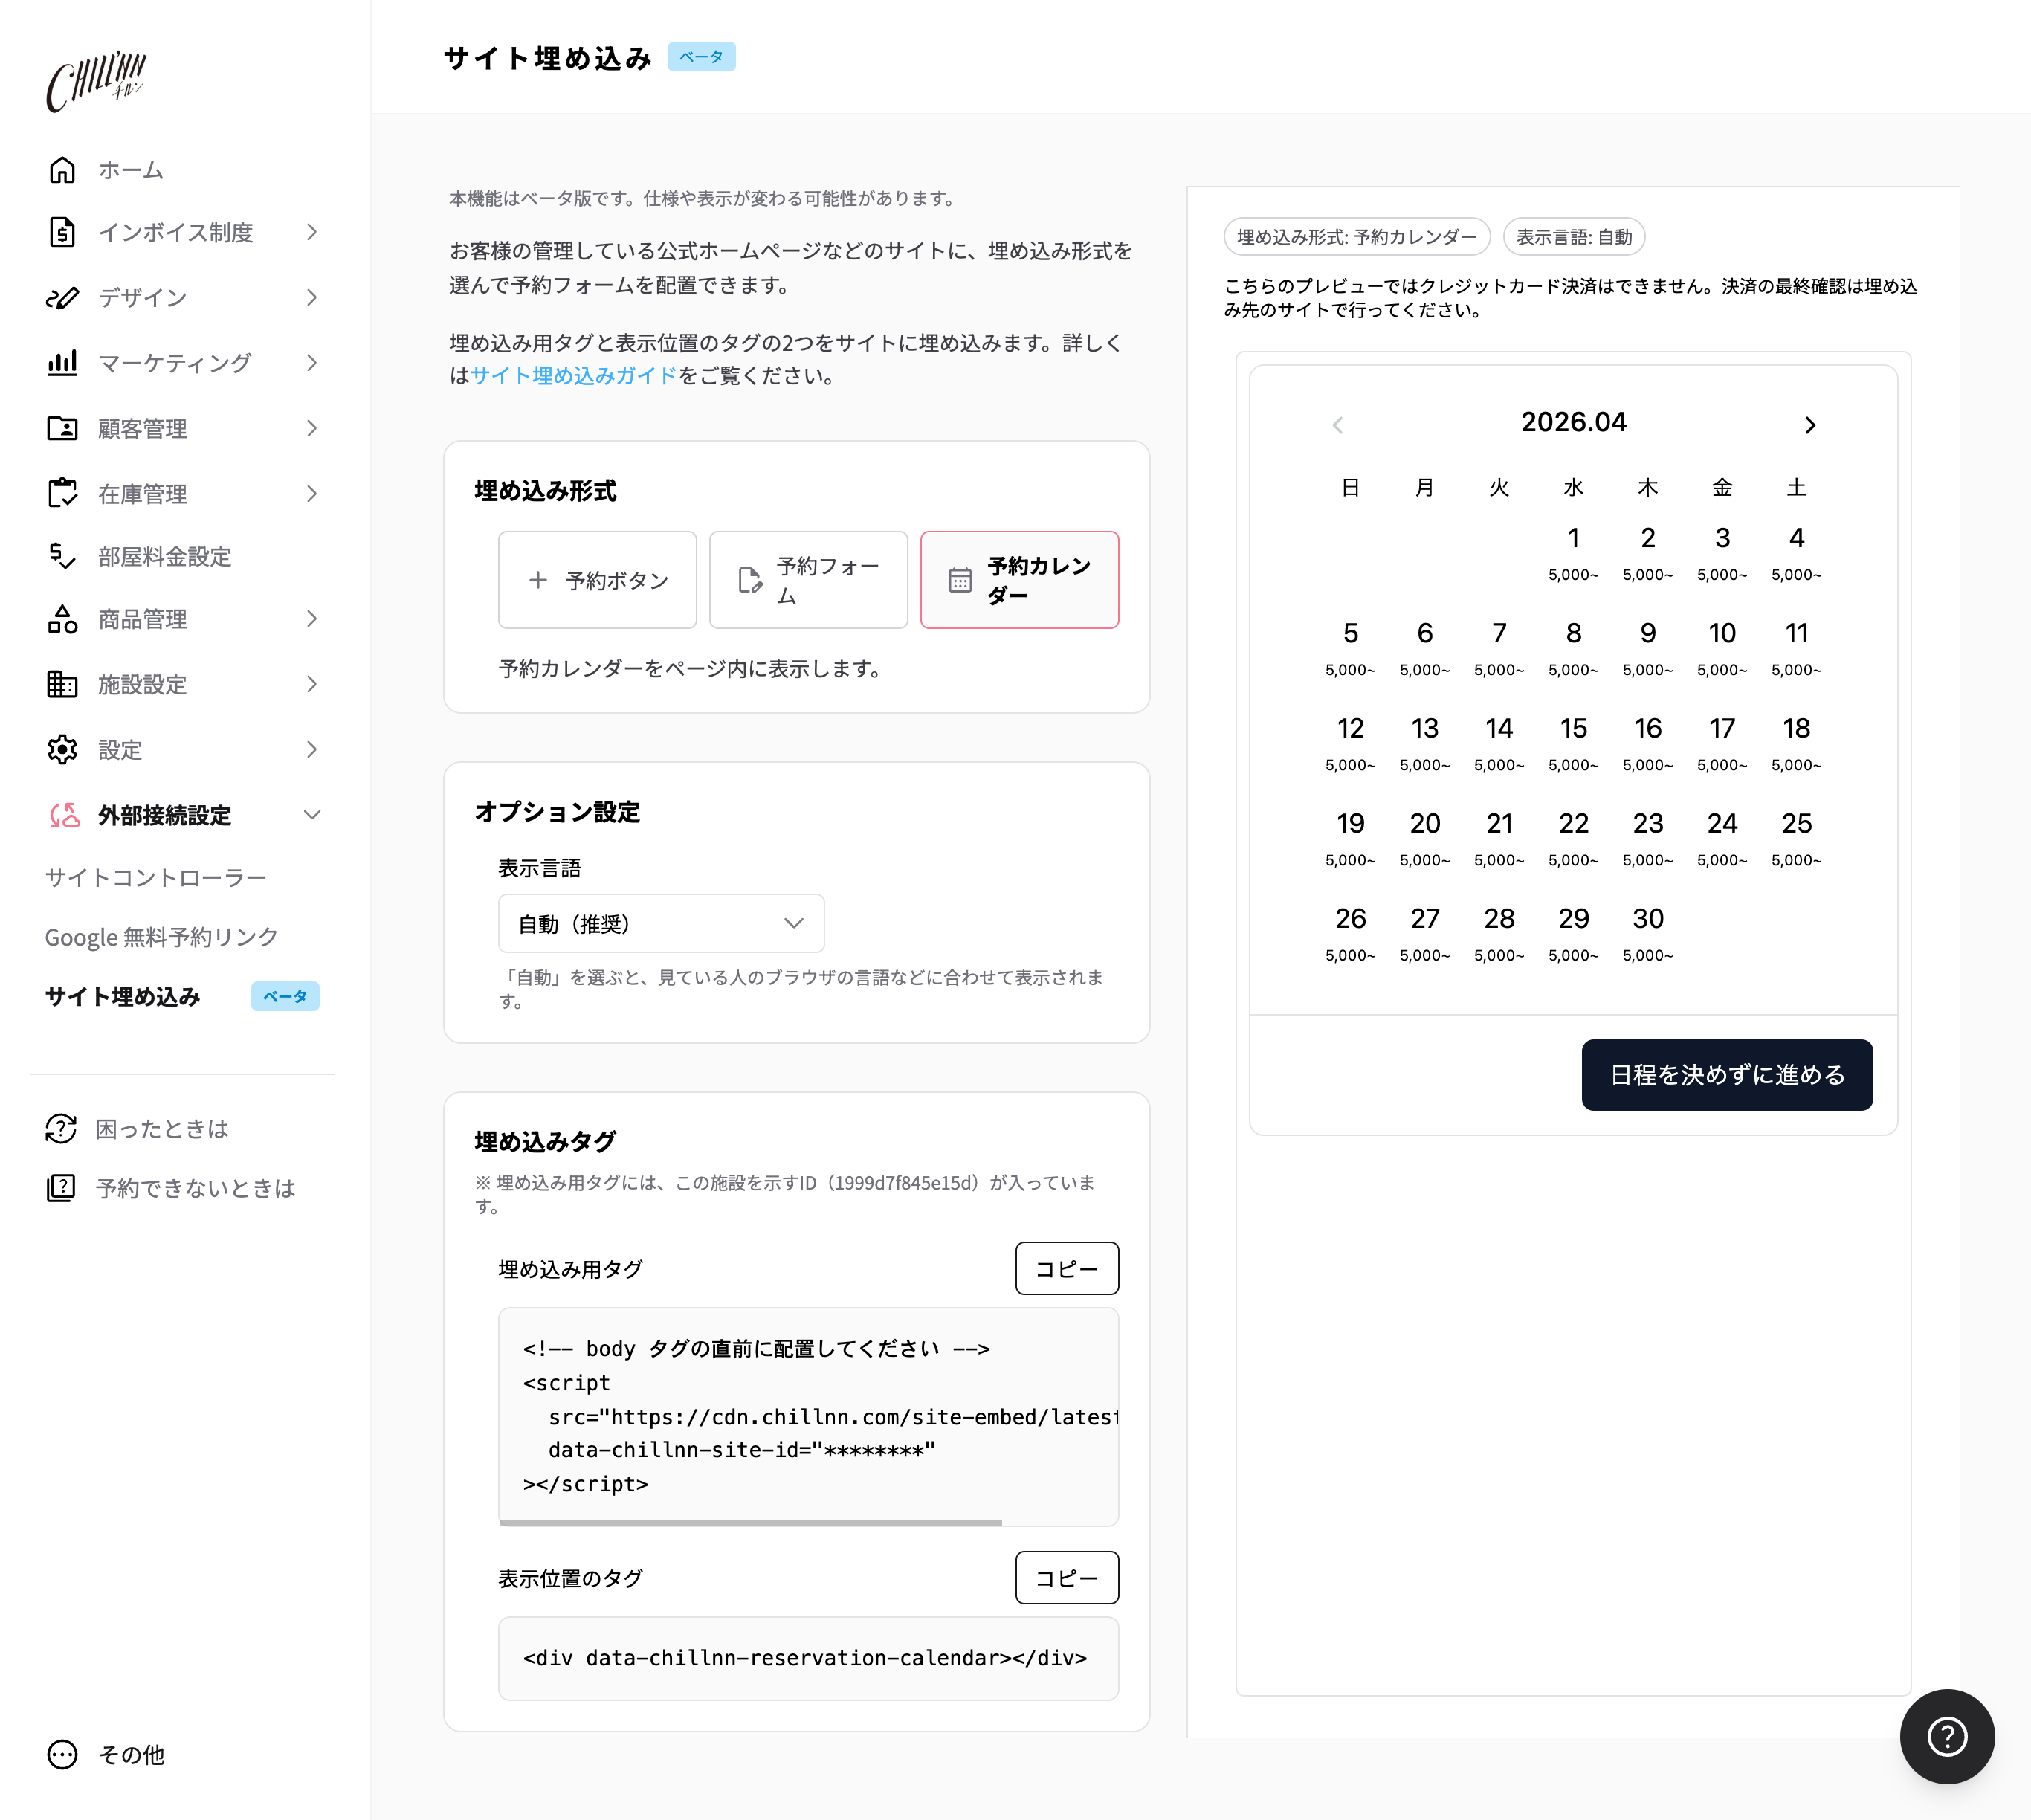Collapse the 外部接続設定 section

pos(164,815)
